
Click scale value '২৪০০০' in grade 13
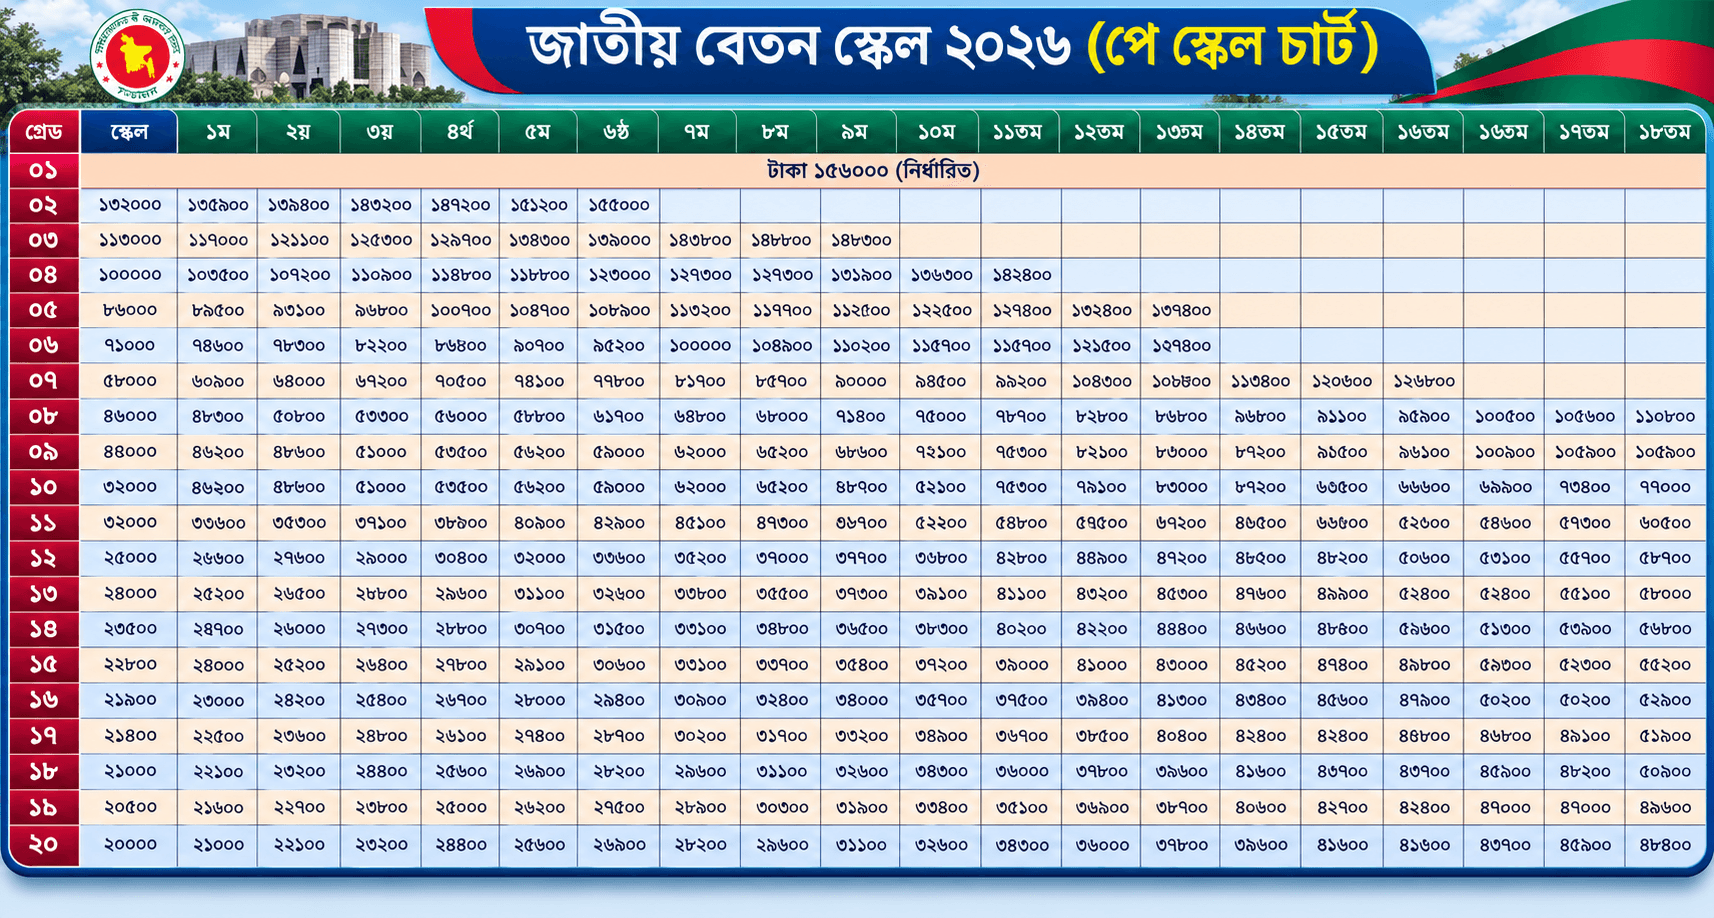(x=130, y=593)
